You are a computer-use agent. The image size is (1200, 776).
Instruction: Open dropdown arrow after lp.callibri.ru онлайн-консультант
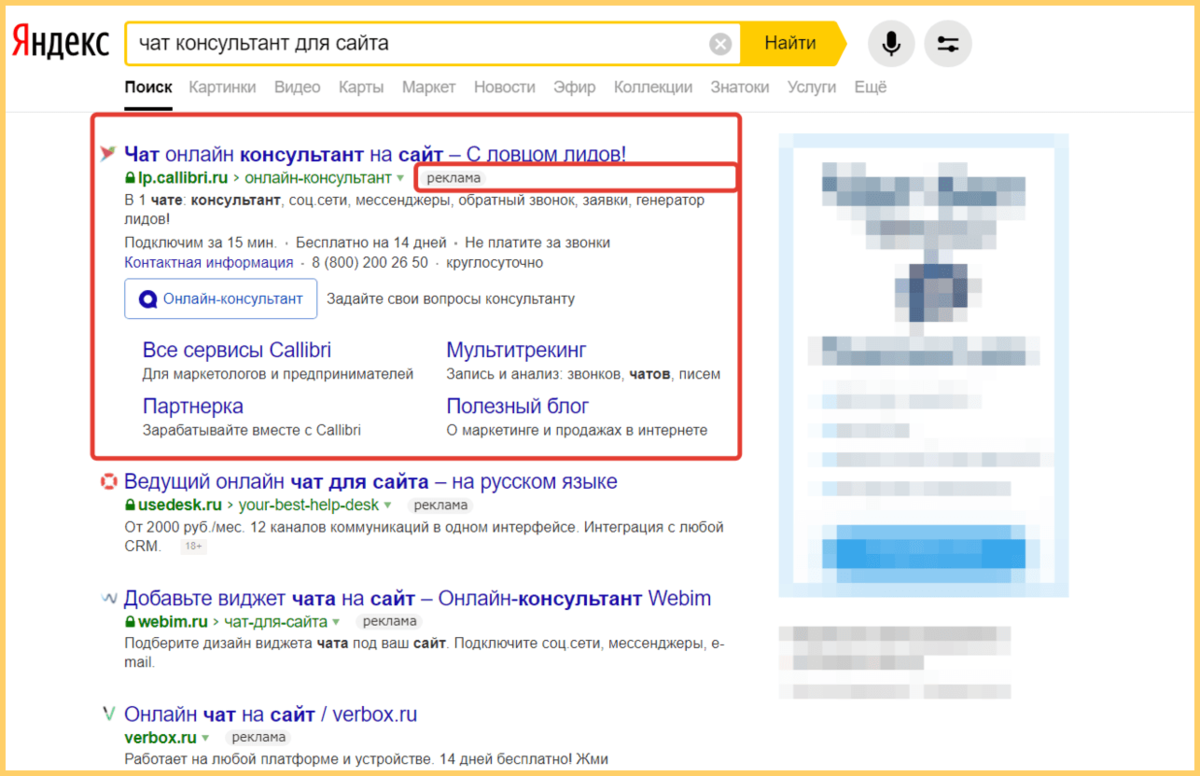tap(400, 179)
